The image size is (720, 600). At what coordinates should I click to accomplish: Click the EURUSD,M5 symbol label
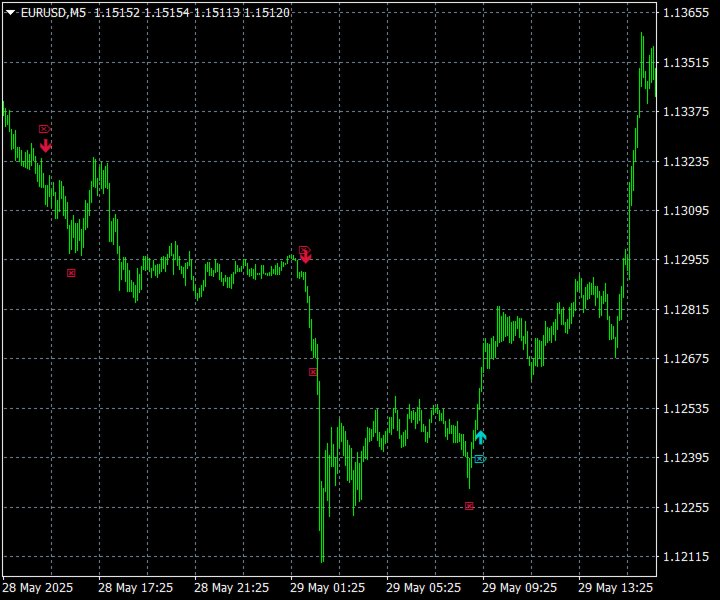coord(53,13)
